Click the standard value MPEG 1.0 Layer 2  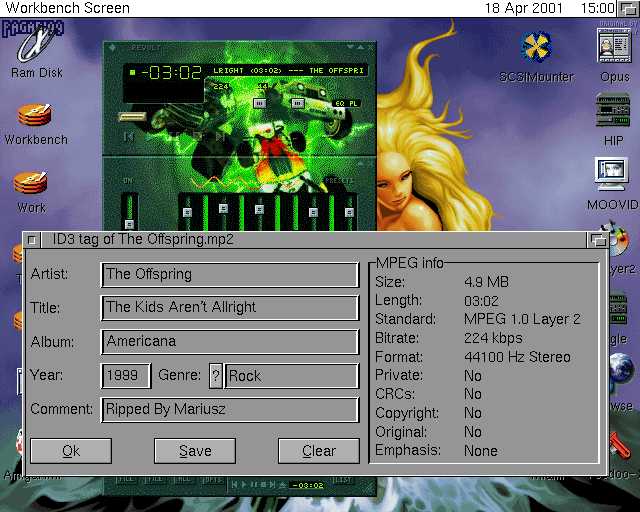click(522, 319)
